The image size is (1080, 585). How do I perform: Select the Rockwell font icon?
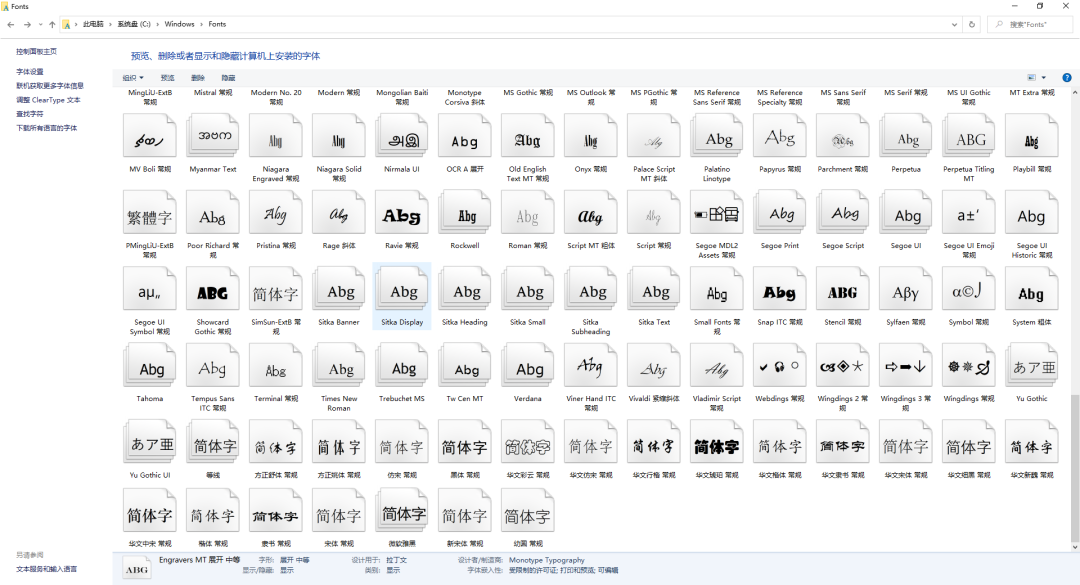(465, 214)
